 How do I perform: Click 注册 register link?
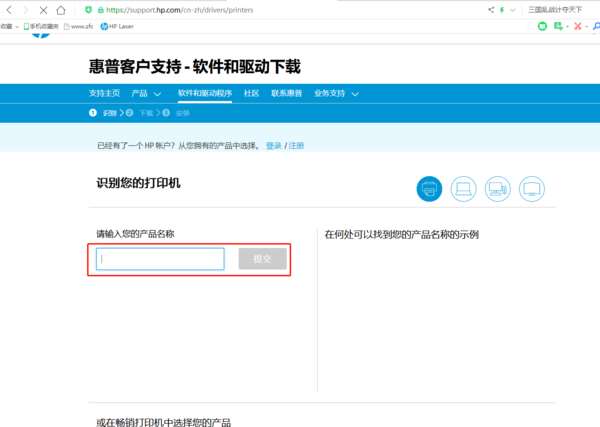point(296,146)
